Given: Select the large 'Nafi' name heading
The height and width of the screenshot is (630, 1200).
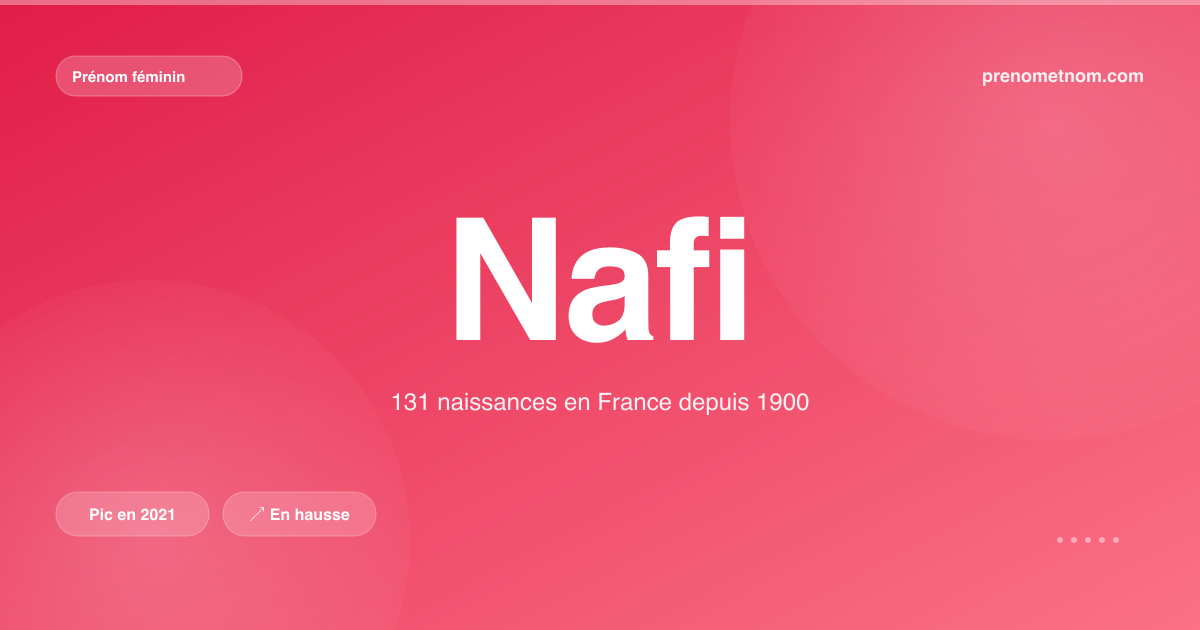Looking at the screenshot, I should coord(600,278).
